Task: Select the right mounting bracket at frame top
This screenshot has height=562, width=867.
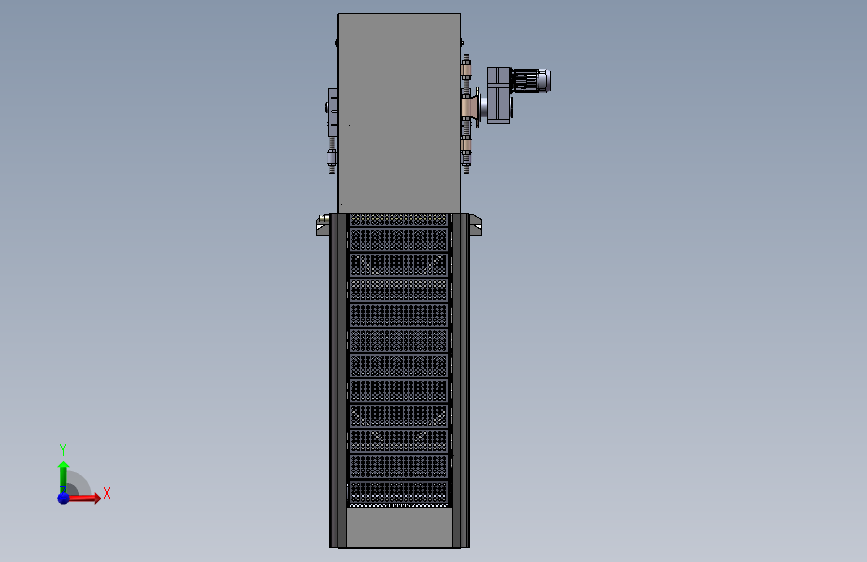Action: [x=475, y=225]
